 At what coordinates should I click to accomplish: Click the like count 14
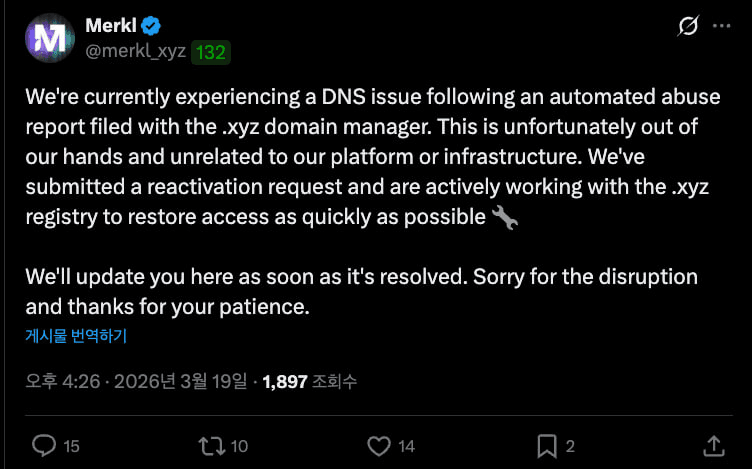(406, 446)
